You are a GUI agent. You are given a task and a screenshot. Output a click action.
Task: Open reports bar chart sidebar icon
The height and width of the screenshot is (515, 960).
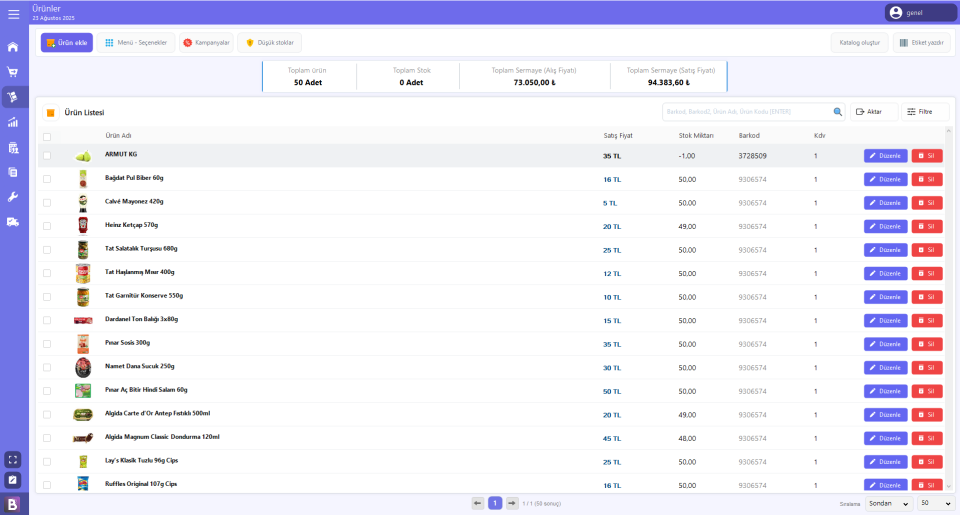coord(13,122)
